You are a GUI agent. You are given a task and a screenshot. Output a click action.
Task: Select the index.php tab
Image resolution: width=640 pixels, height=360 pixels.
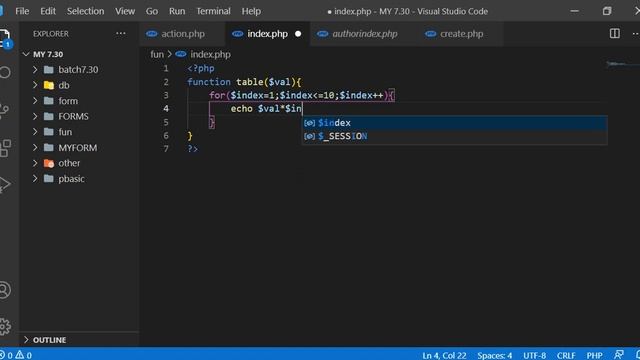[x=267, y=33]
